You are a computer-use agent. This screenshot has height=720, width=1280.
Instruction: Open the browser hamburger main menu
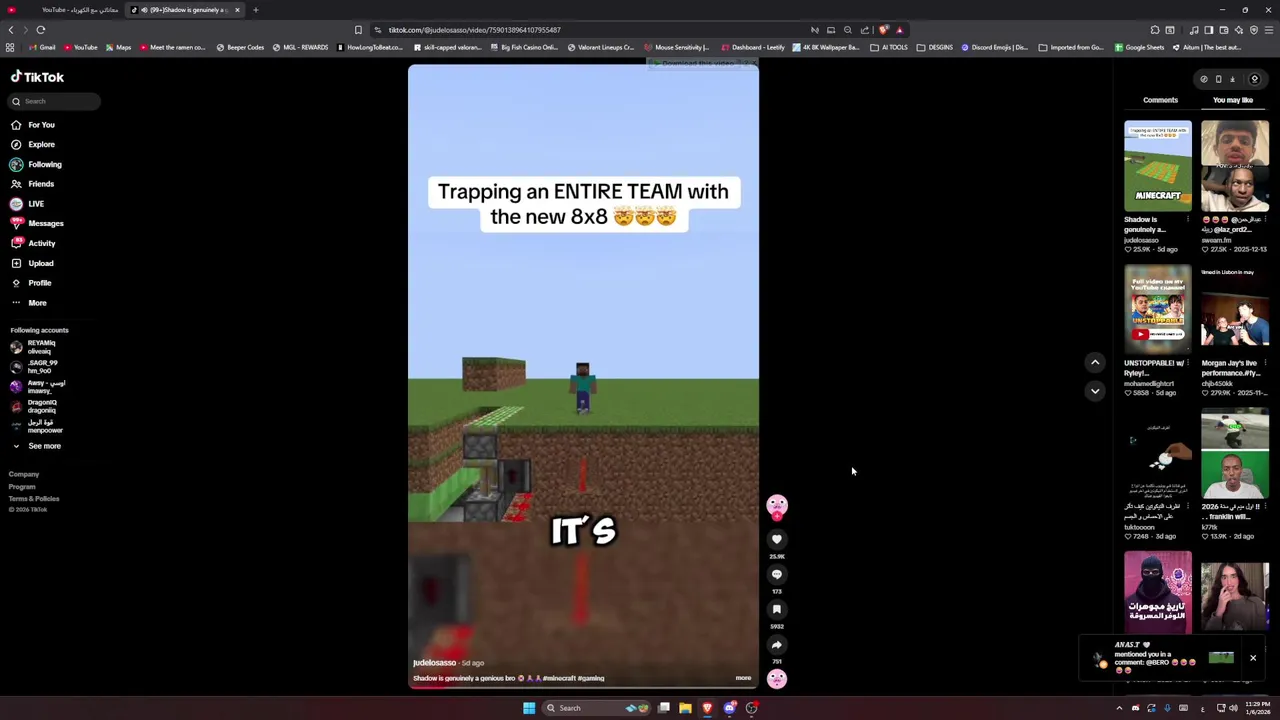tap(1269, 30)
